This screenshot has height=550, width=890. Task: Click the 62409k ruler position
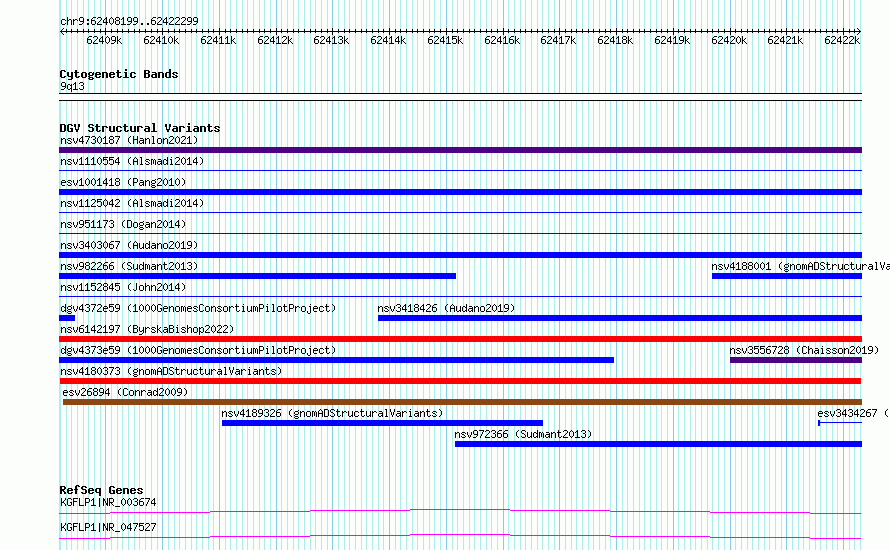[104, 40]
